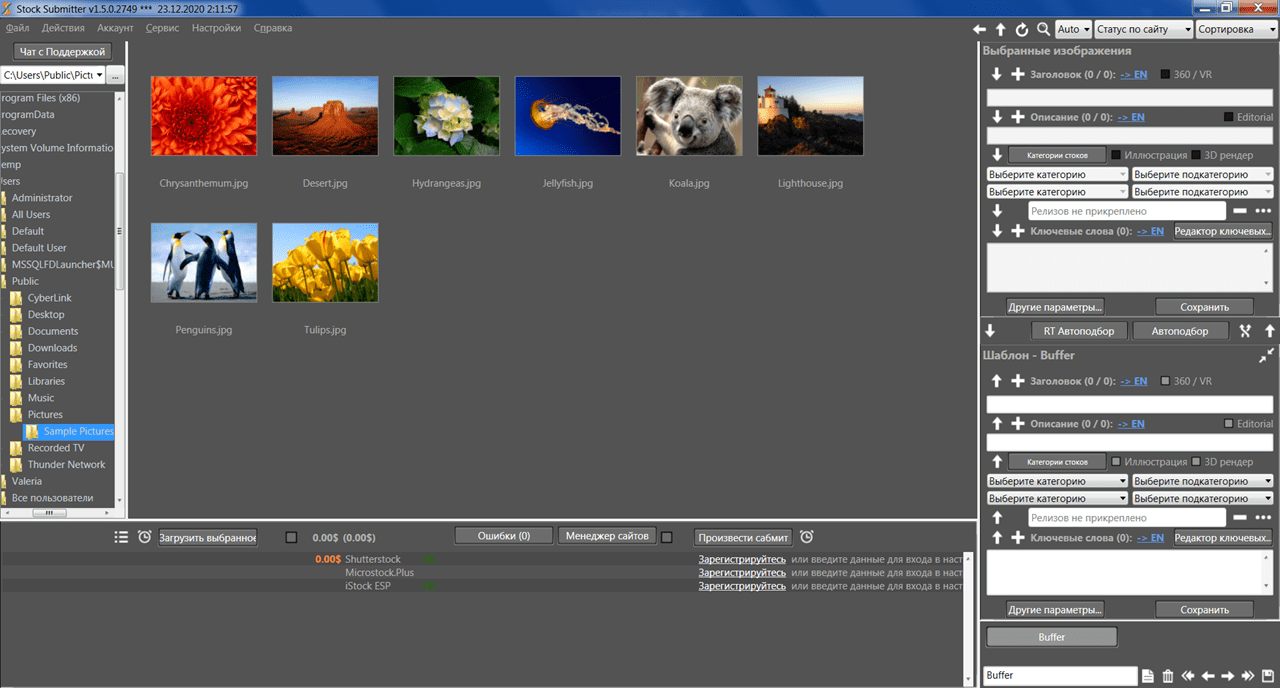
Task: Toggle Иллюстрация checkbox in Шаблон panel
Action: (1116, 462)
